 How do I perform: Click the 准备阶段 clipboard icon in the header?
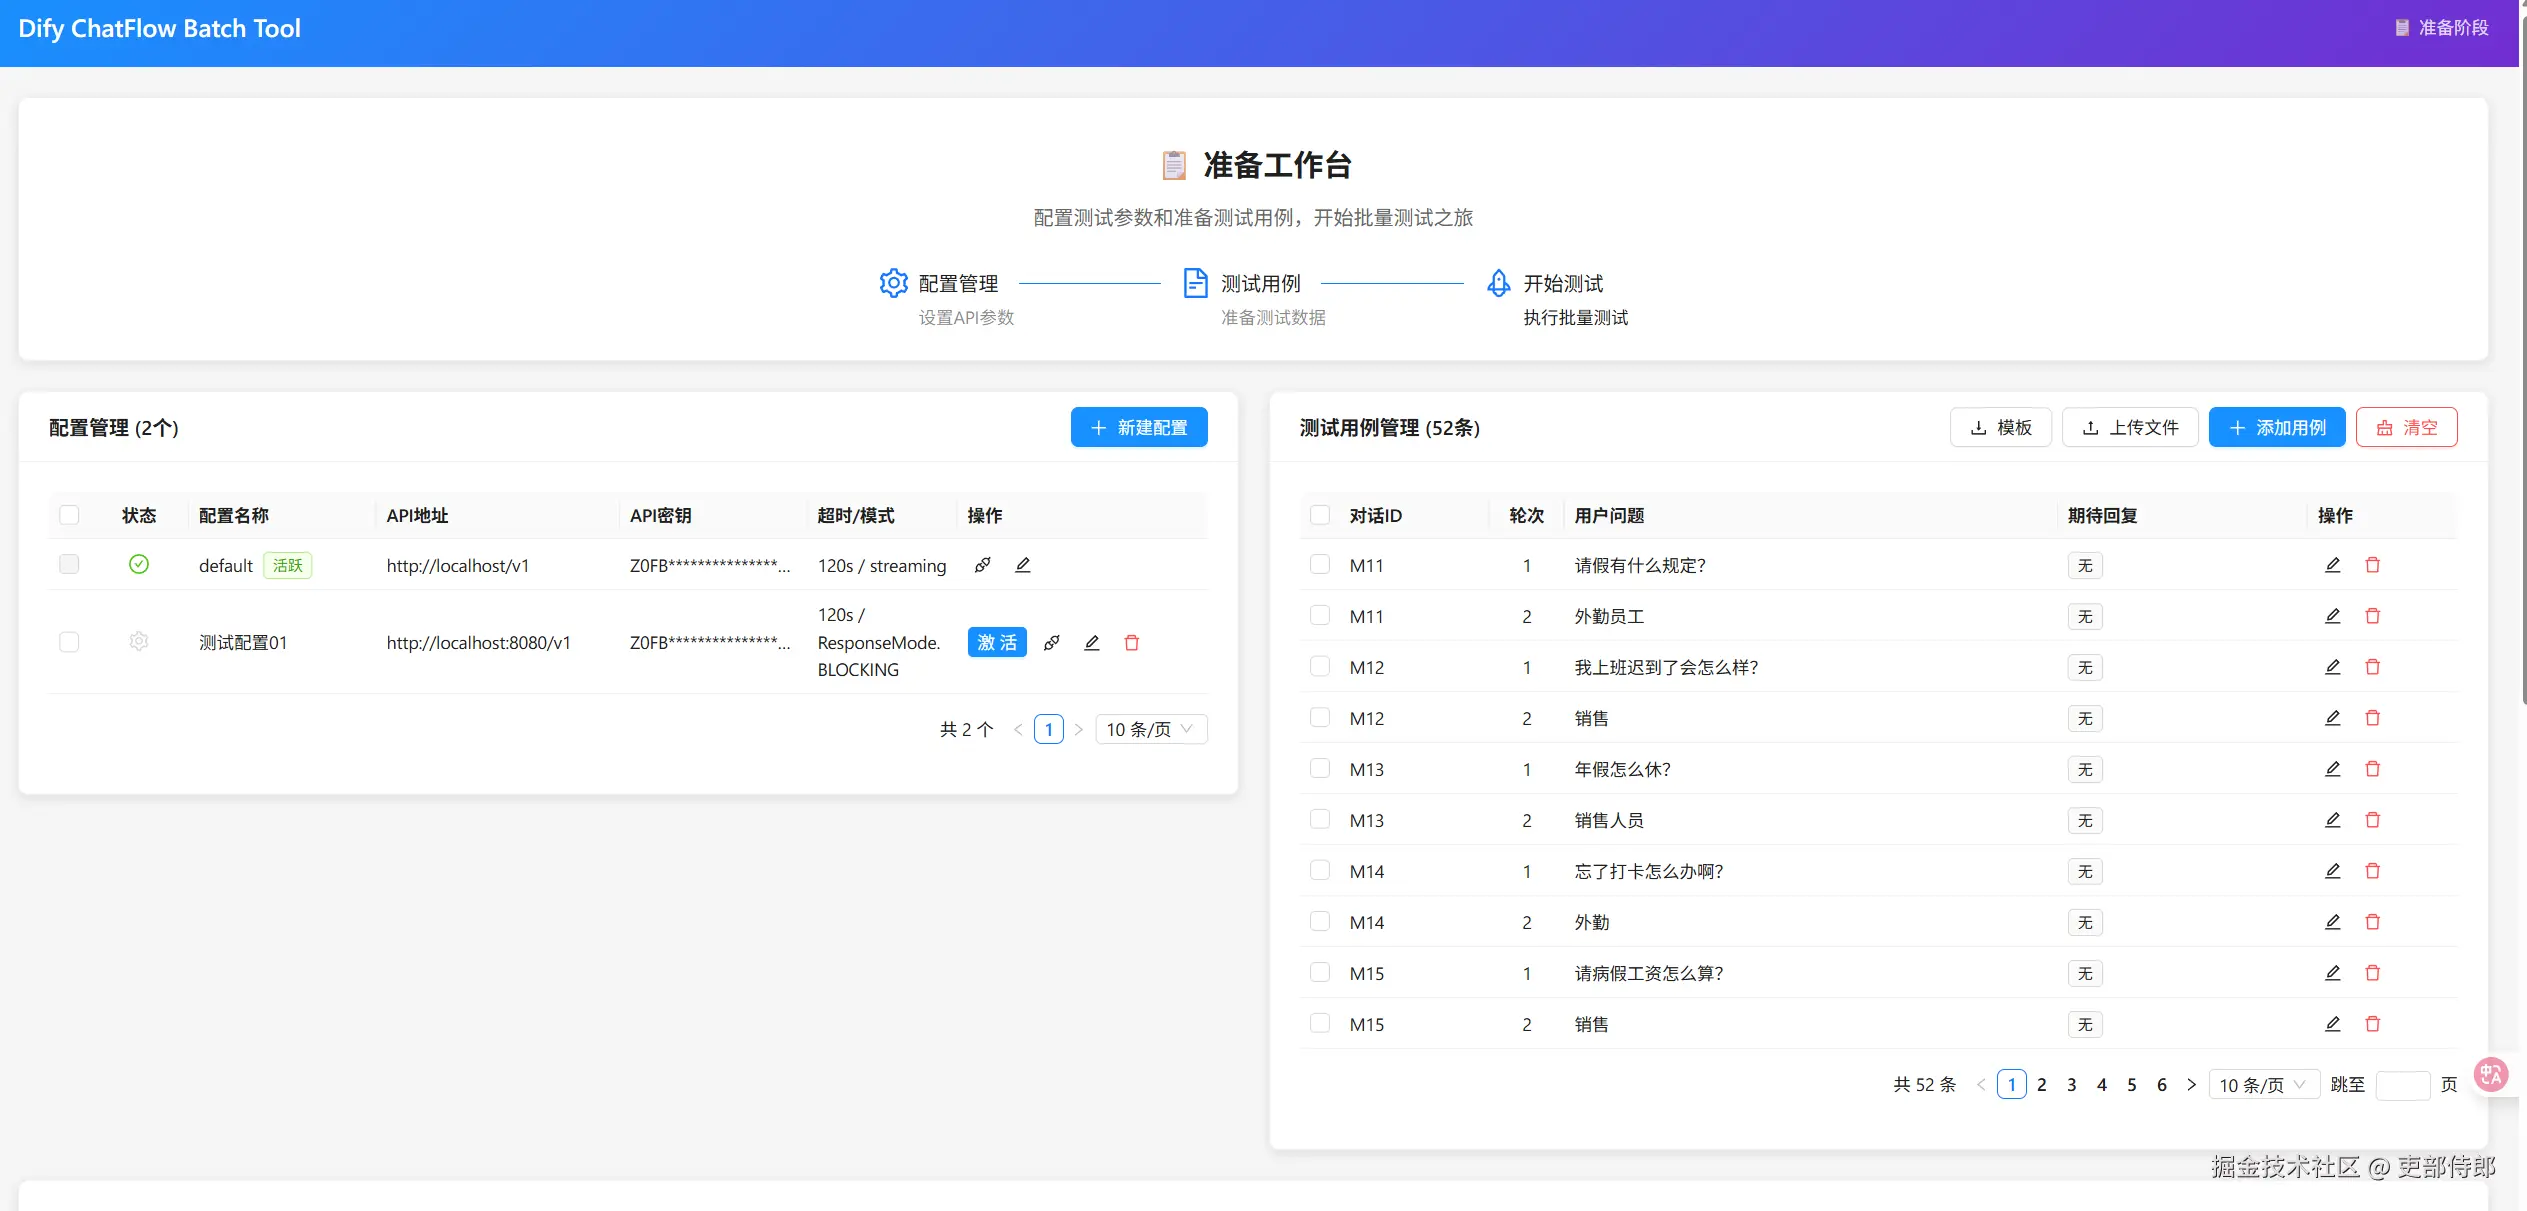(x=2404, y=27)
